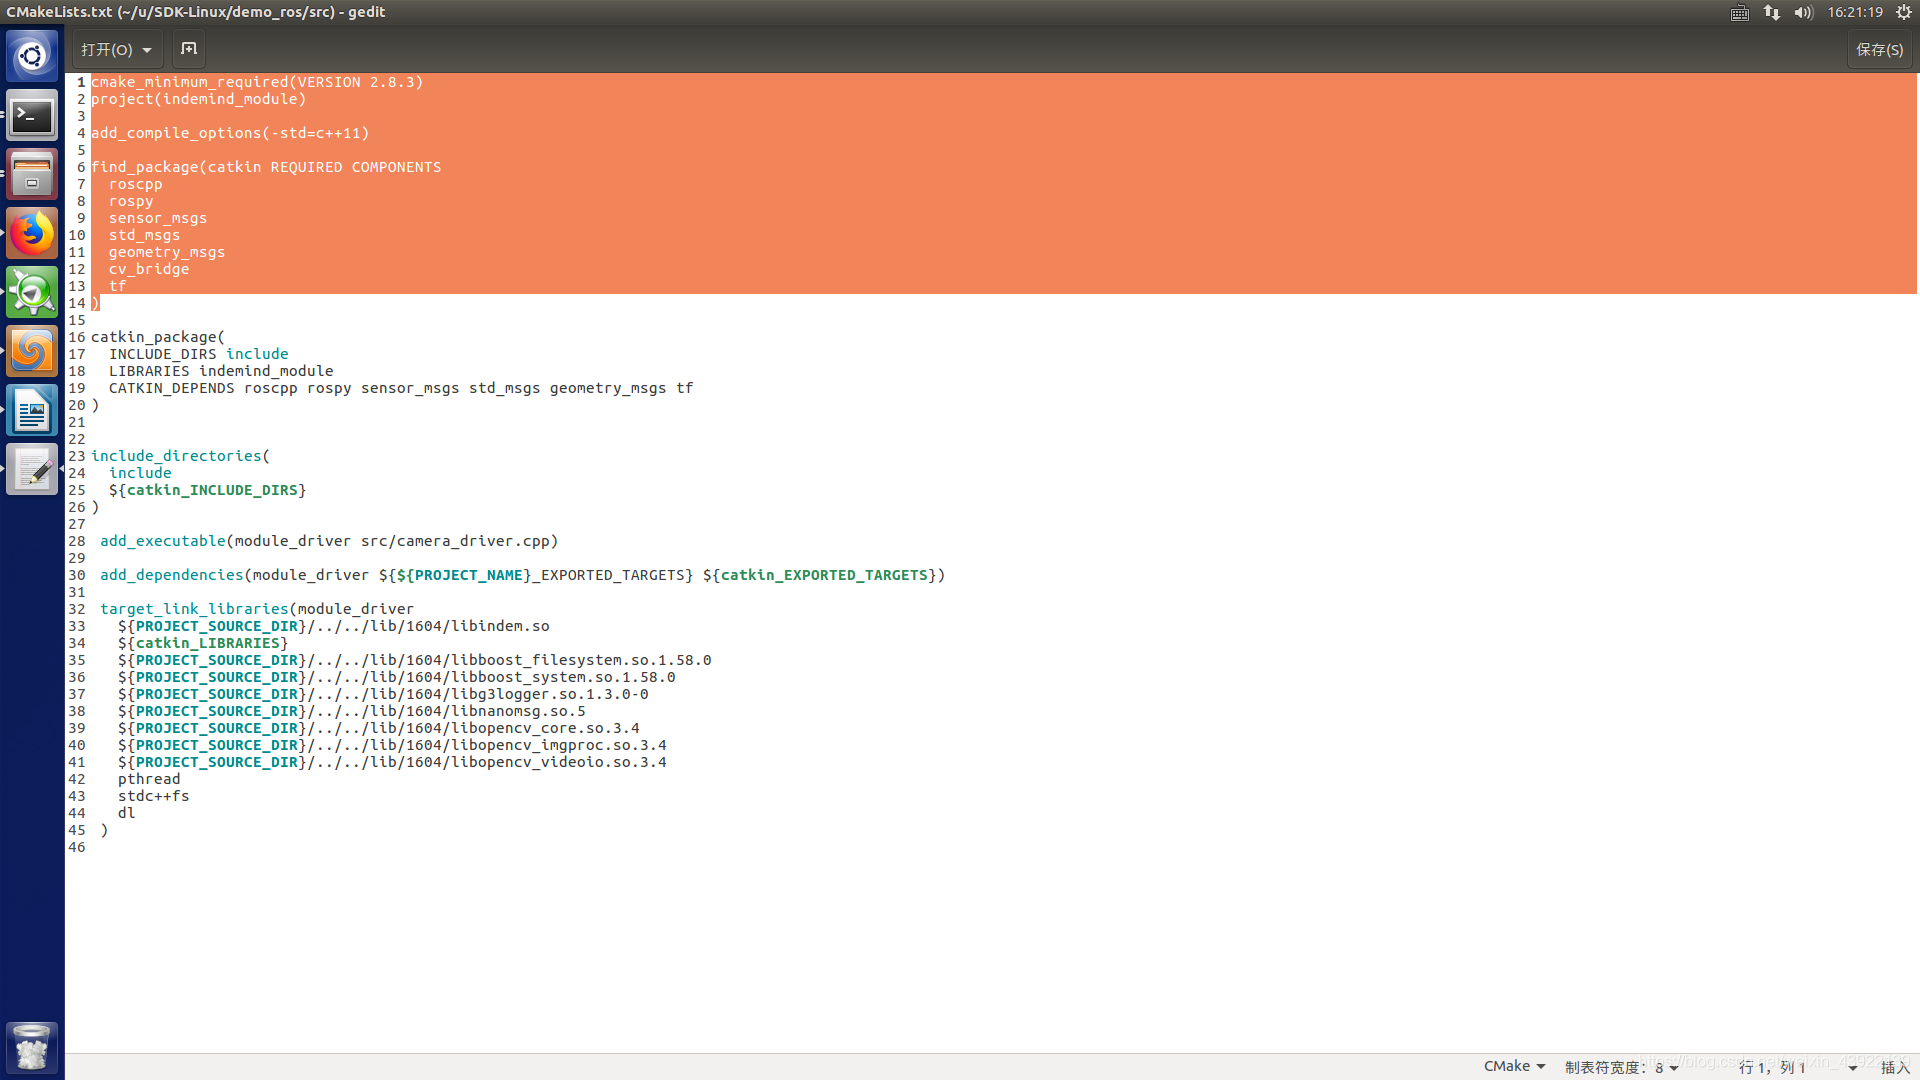Place cursor on empty line 46

click(x=1004, y=847)
